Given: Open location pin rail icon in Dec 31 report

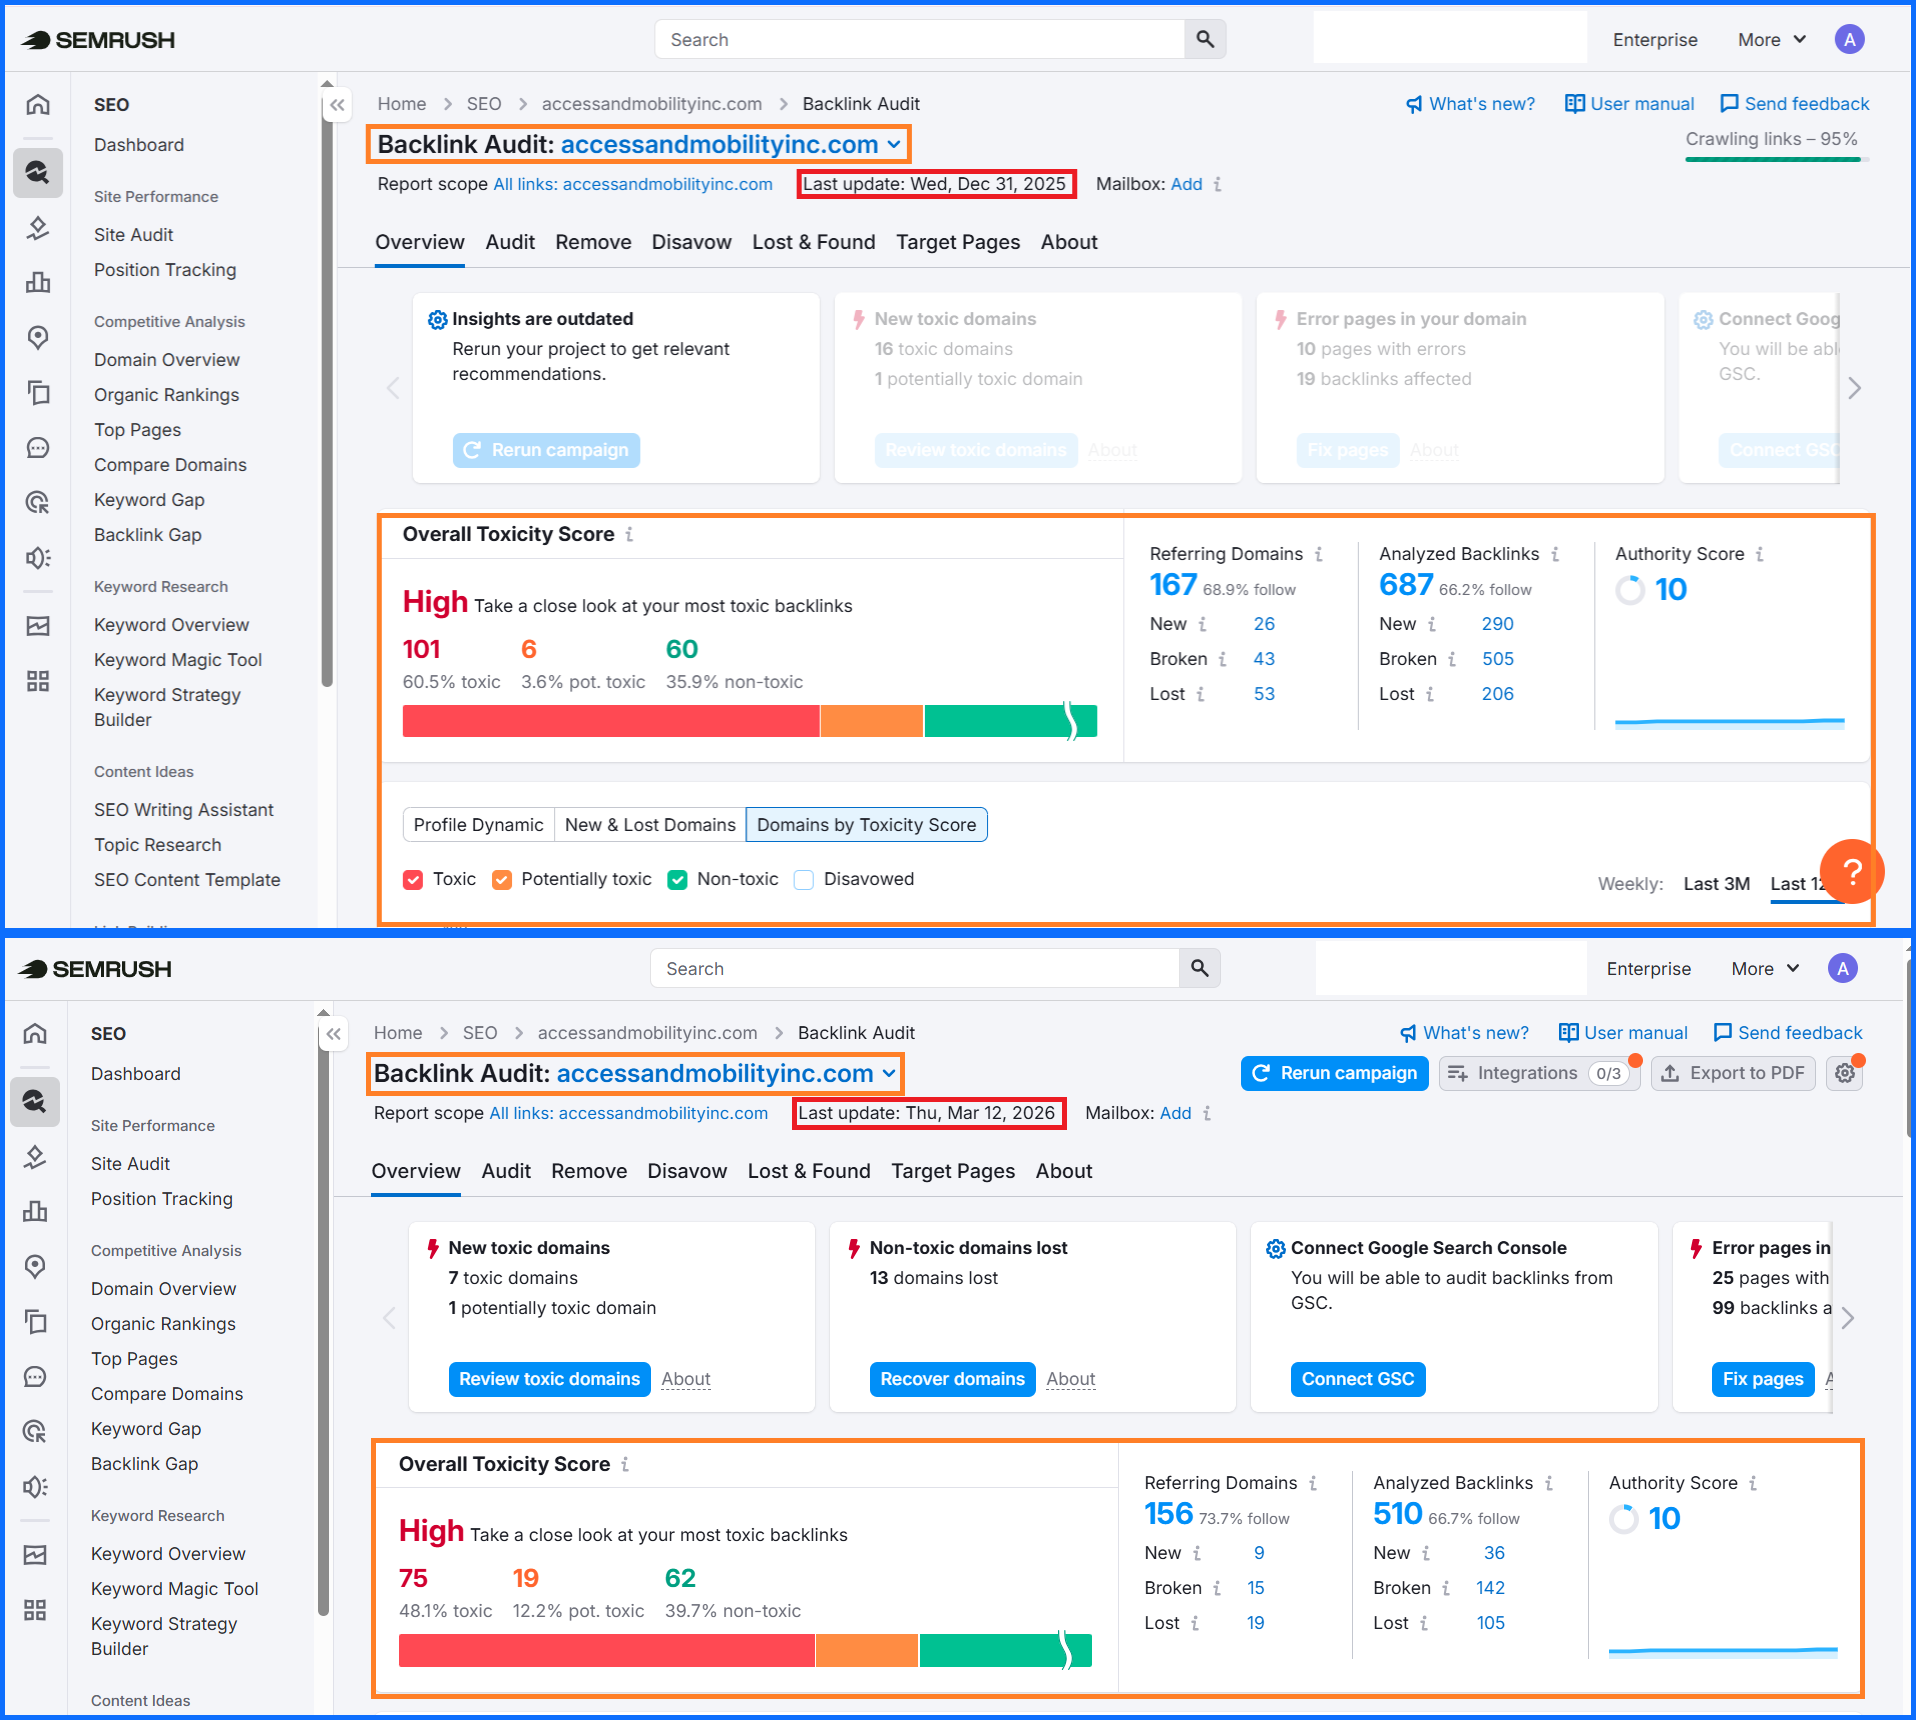Looking at the screenshot, I should 38,338.
